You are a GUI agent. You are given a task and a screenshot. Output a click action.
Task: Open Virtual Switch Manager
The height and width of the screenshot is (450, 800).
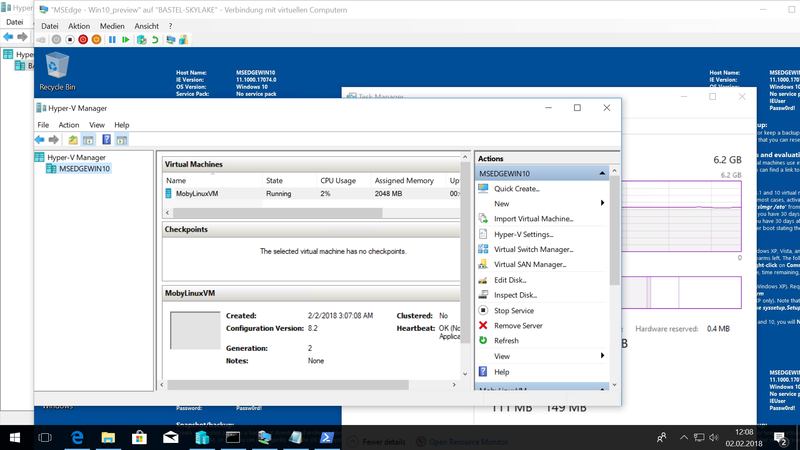[533, 249]
